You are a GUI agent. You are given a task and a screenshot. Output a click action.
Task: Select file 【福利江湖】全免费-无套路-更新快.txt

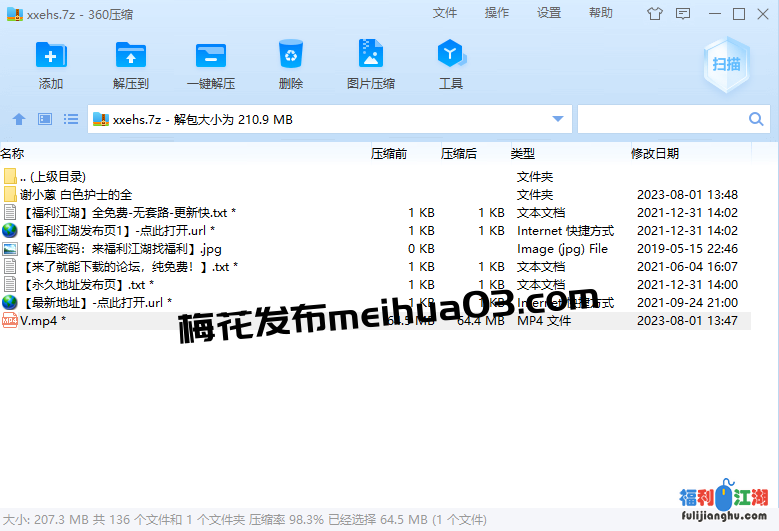tap(130, 213)
